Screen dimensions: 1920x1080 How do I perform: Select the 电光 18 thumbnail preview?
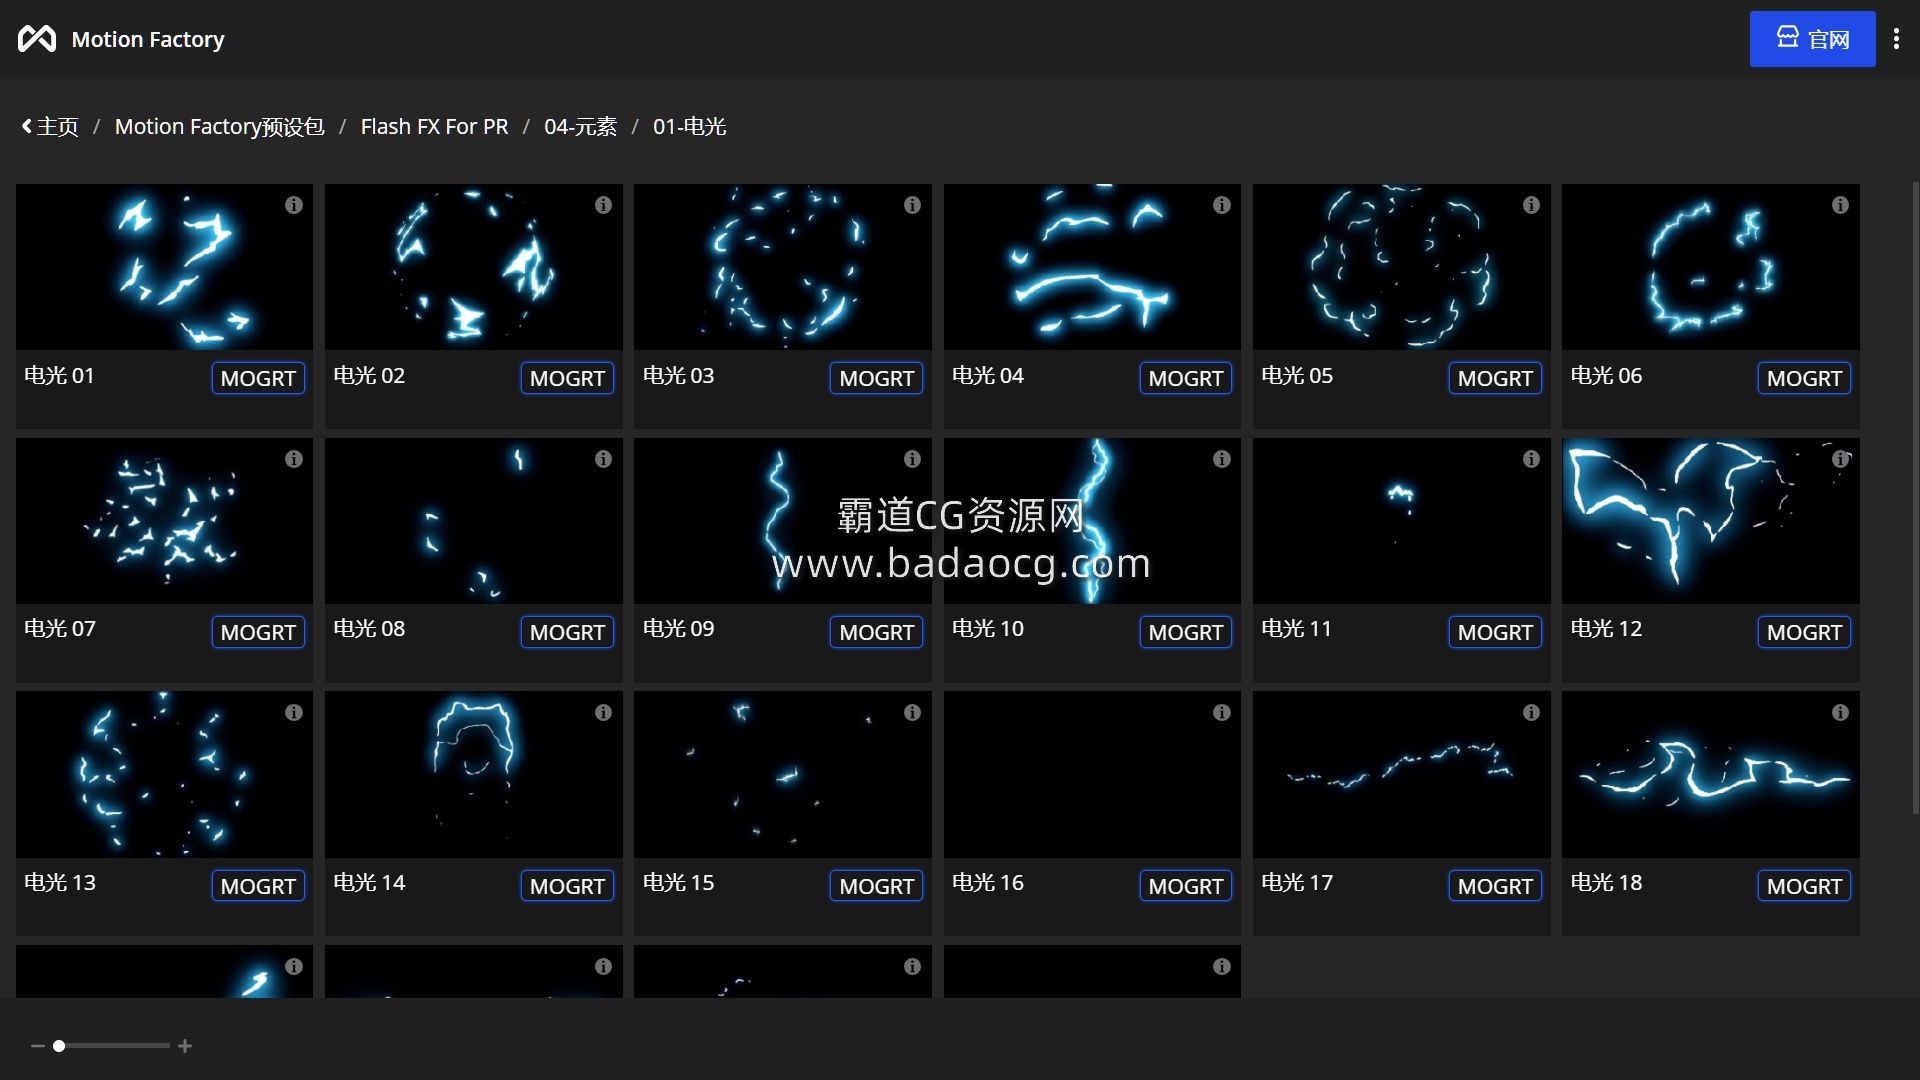click(1710, 775)
